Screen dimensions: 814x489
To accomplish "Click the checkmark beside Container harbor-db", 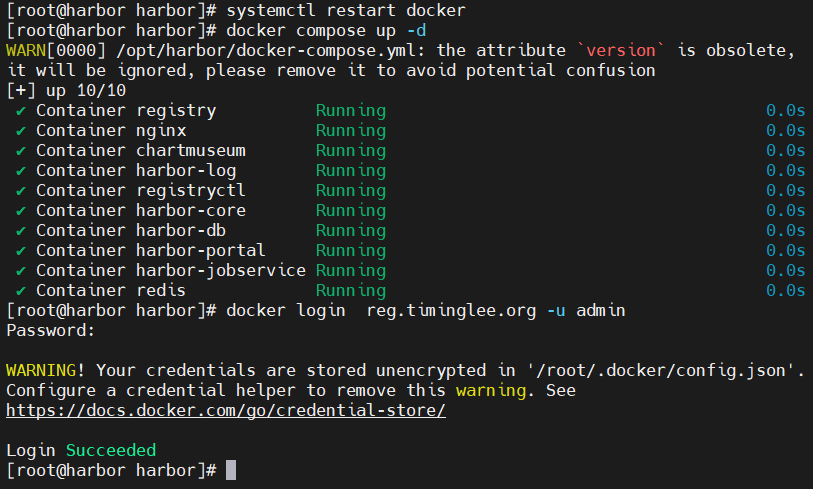I will [21, 231].
